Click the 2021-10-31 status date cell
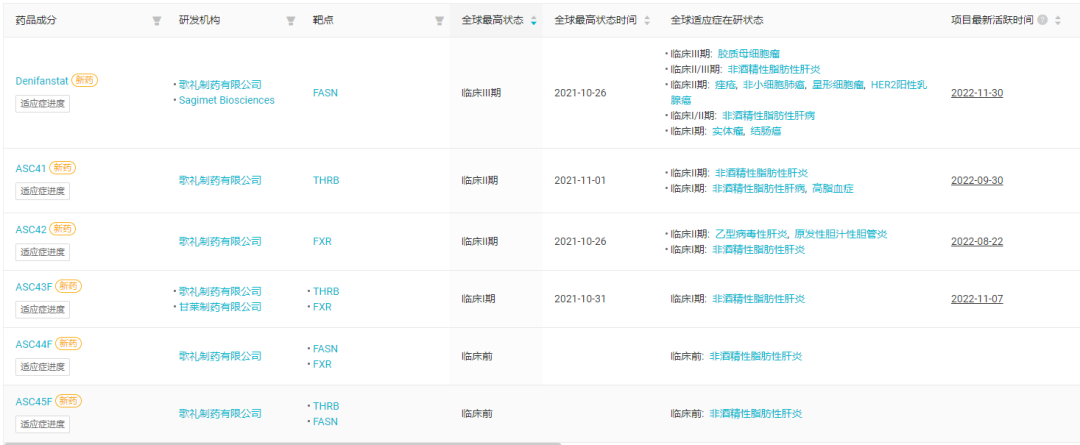 (x=580, y=299)
